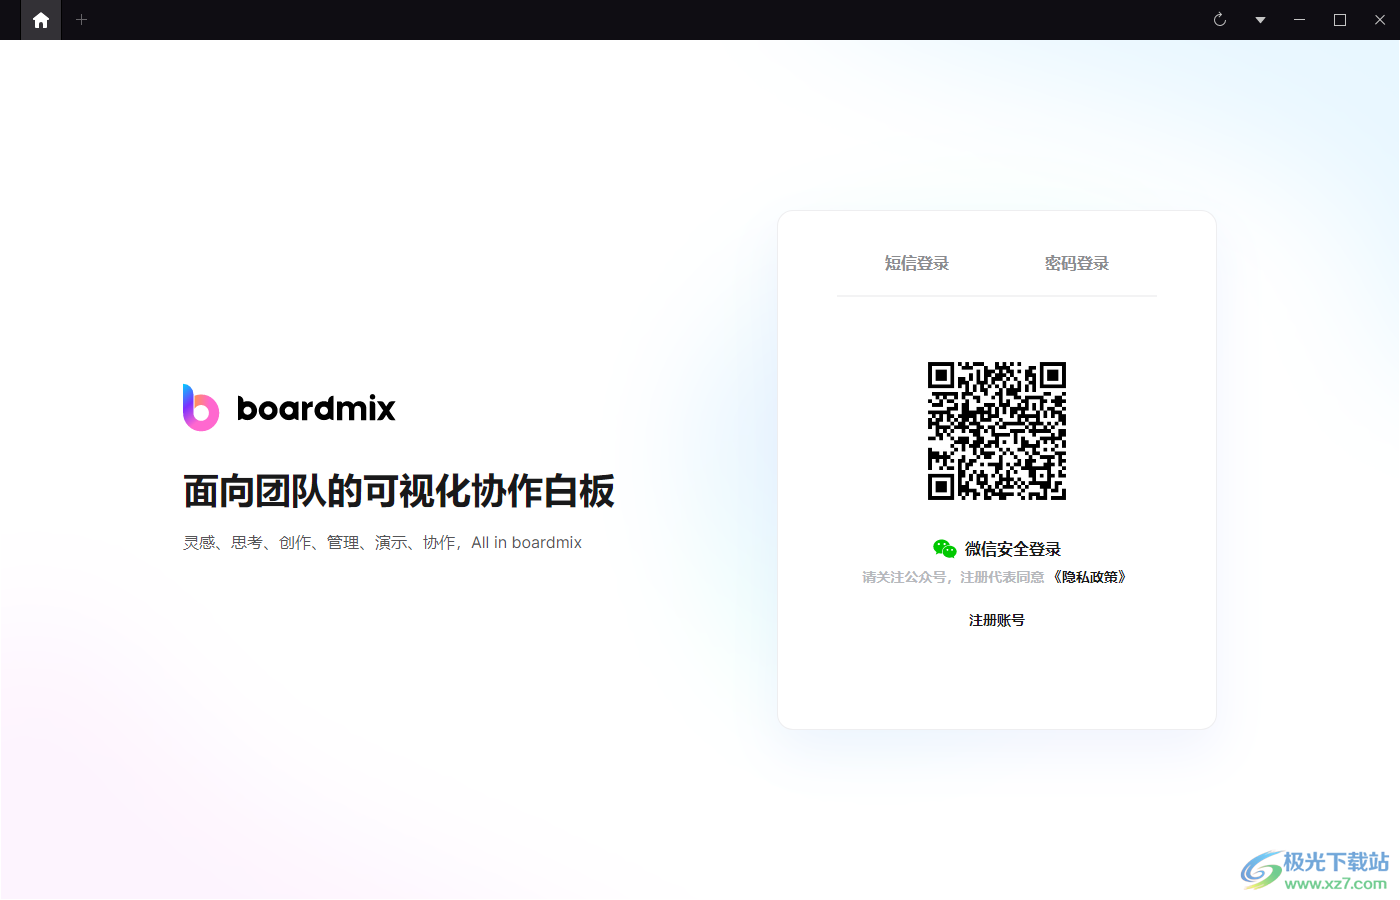Switch to 密码登录 tab
The width and height of the screenshot is (1400, 900).
[x=1077, y=263]
